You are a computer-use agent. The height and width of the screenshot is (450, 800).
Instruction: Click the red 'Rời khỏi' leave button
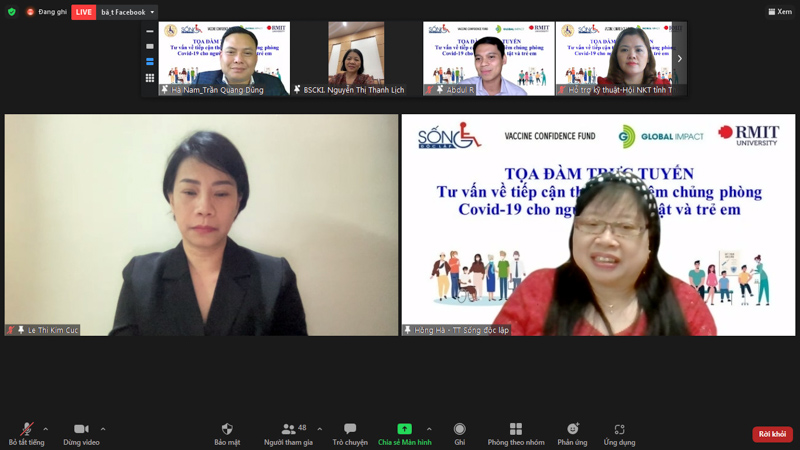(x=772, y=434)
